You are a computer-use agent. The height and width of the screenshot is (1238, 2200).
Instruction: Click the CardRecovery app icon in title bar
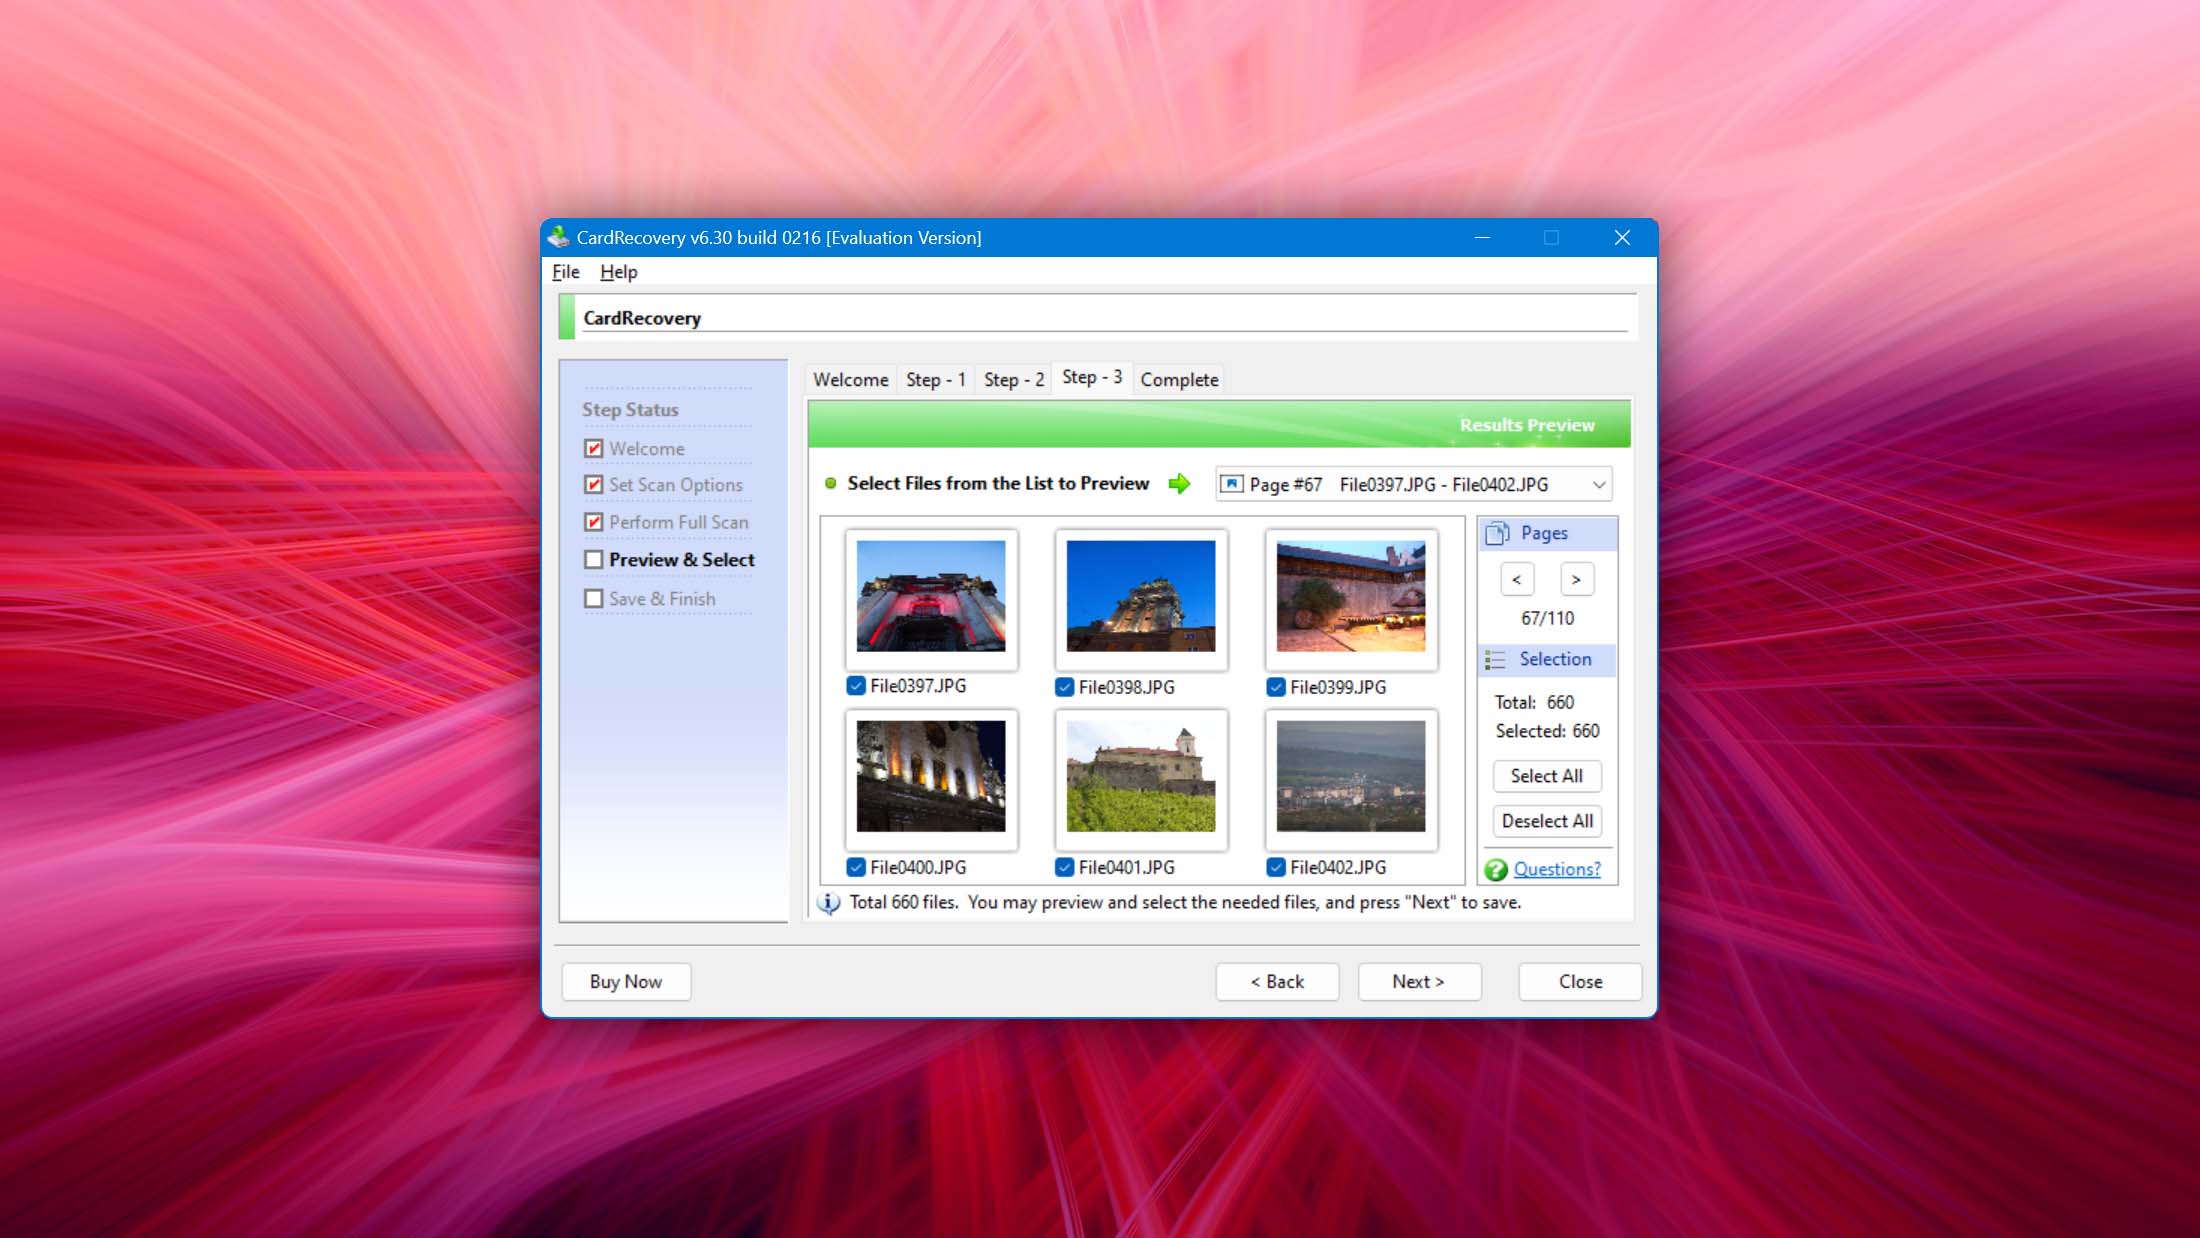tap(558, 237)
